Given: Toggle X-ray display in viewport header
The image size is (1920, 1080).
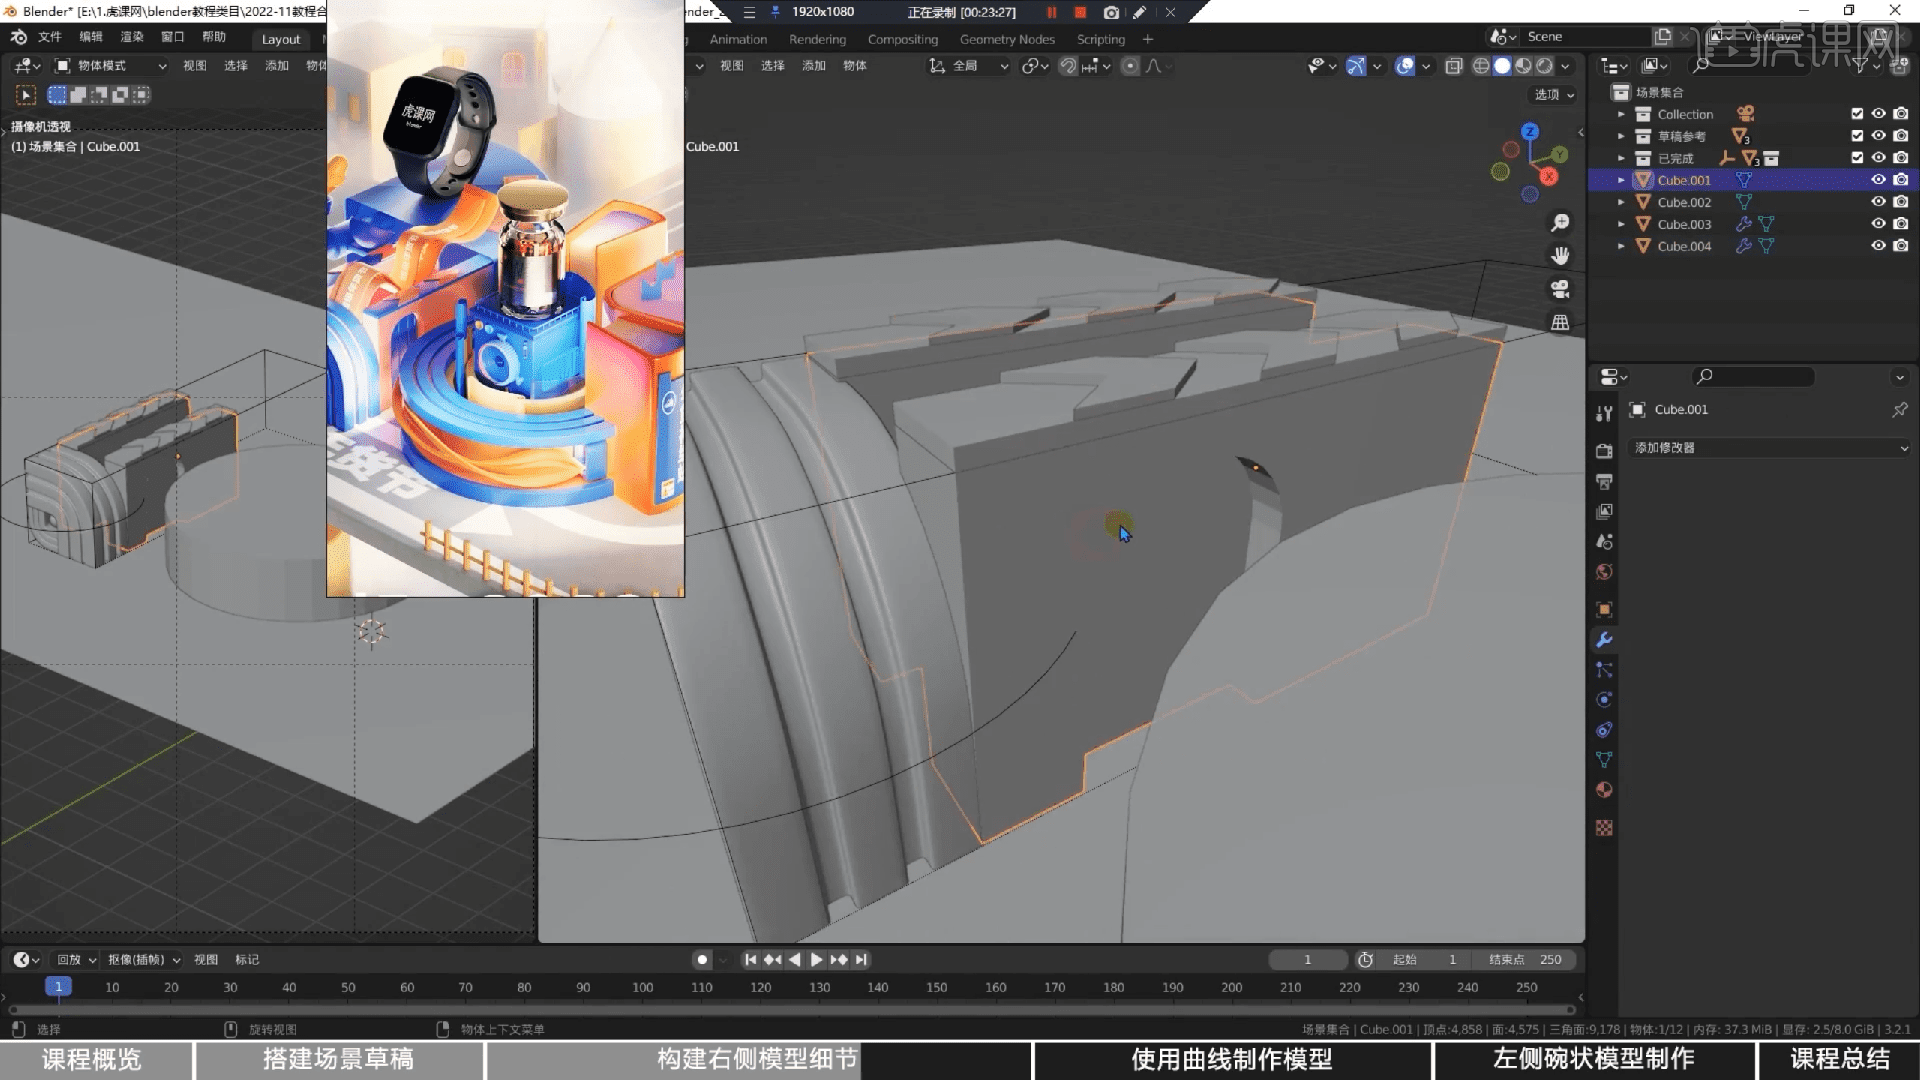Looking at the screenshot, I should pos(1453,66).
